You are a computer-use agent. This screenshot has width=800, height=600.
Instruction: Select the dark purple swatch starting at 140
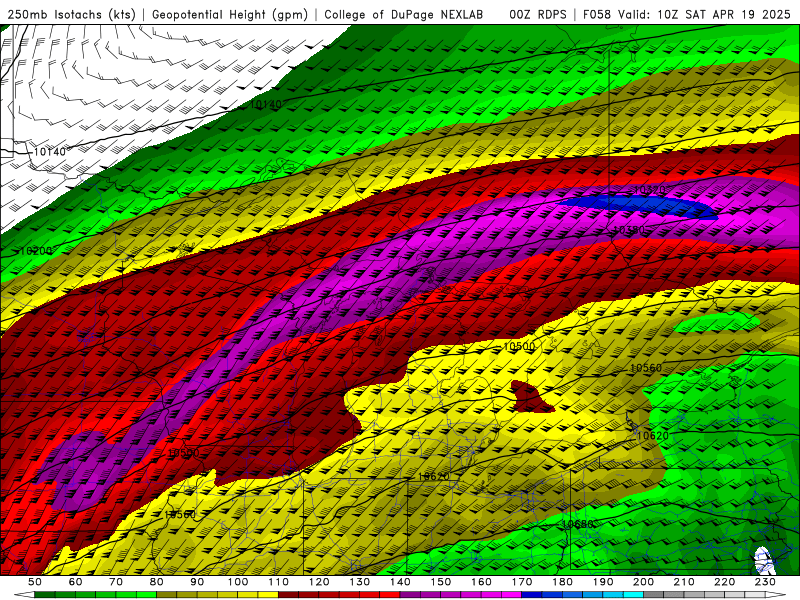(410, 595)
